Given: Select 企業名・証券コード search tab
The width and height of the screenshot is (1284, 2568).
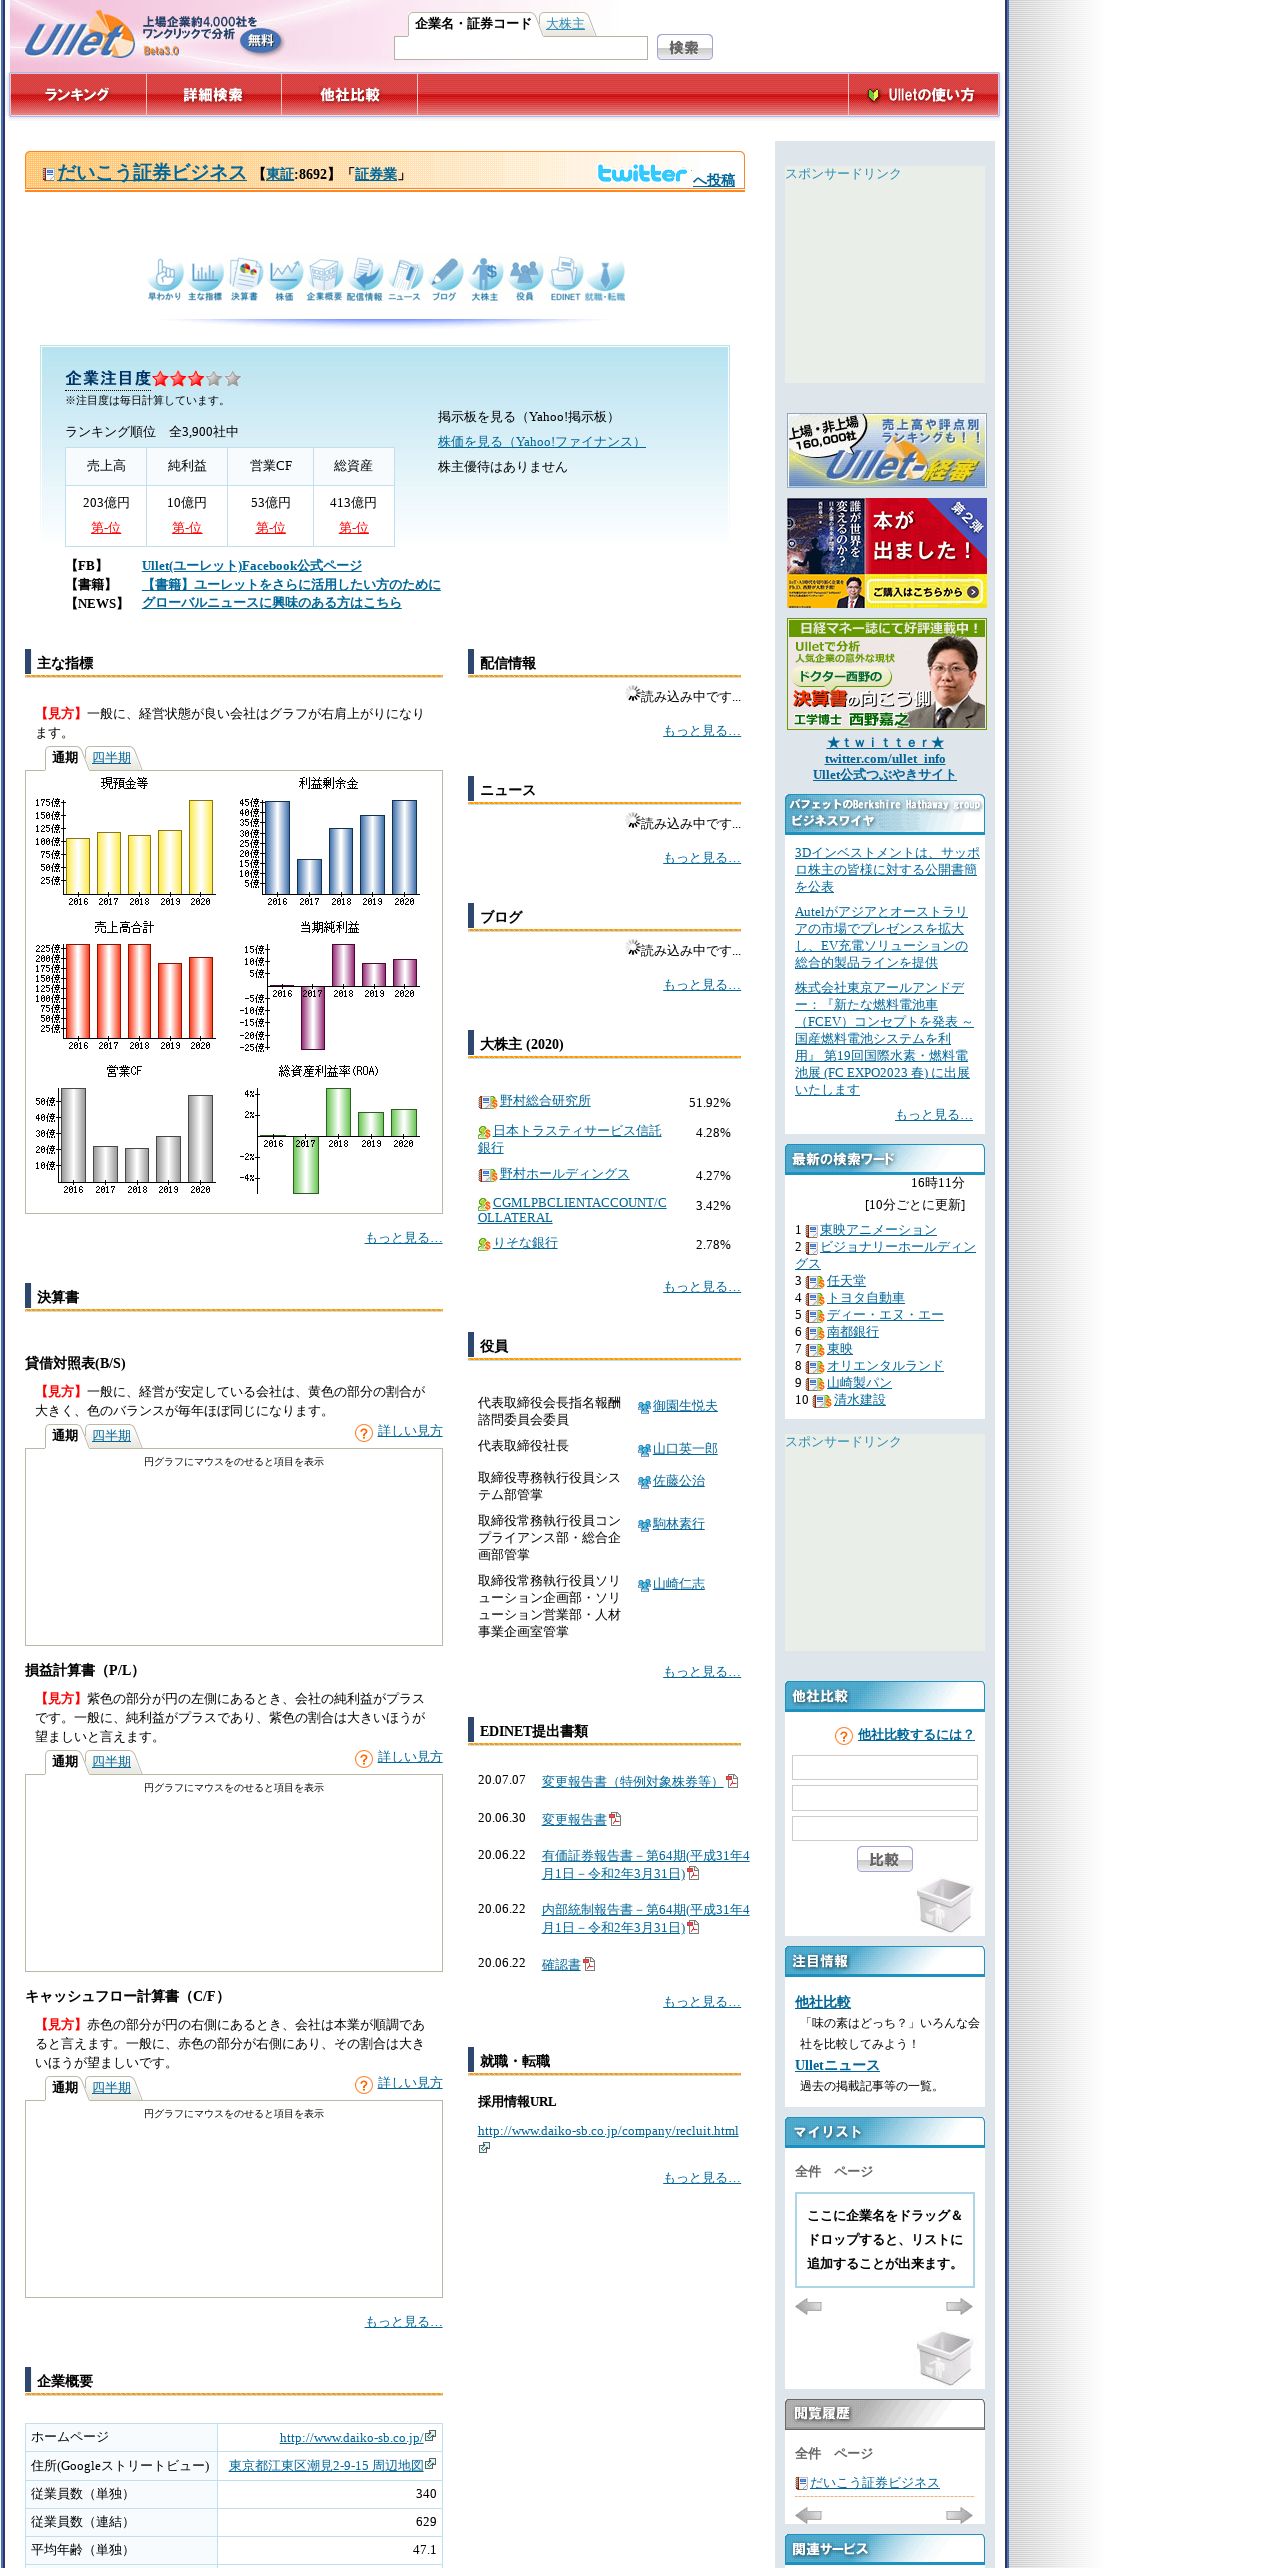Looking at the screenshot, I should coord(473,24).
